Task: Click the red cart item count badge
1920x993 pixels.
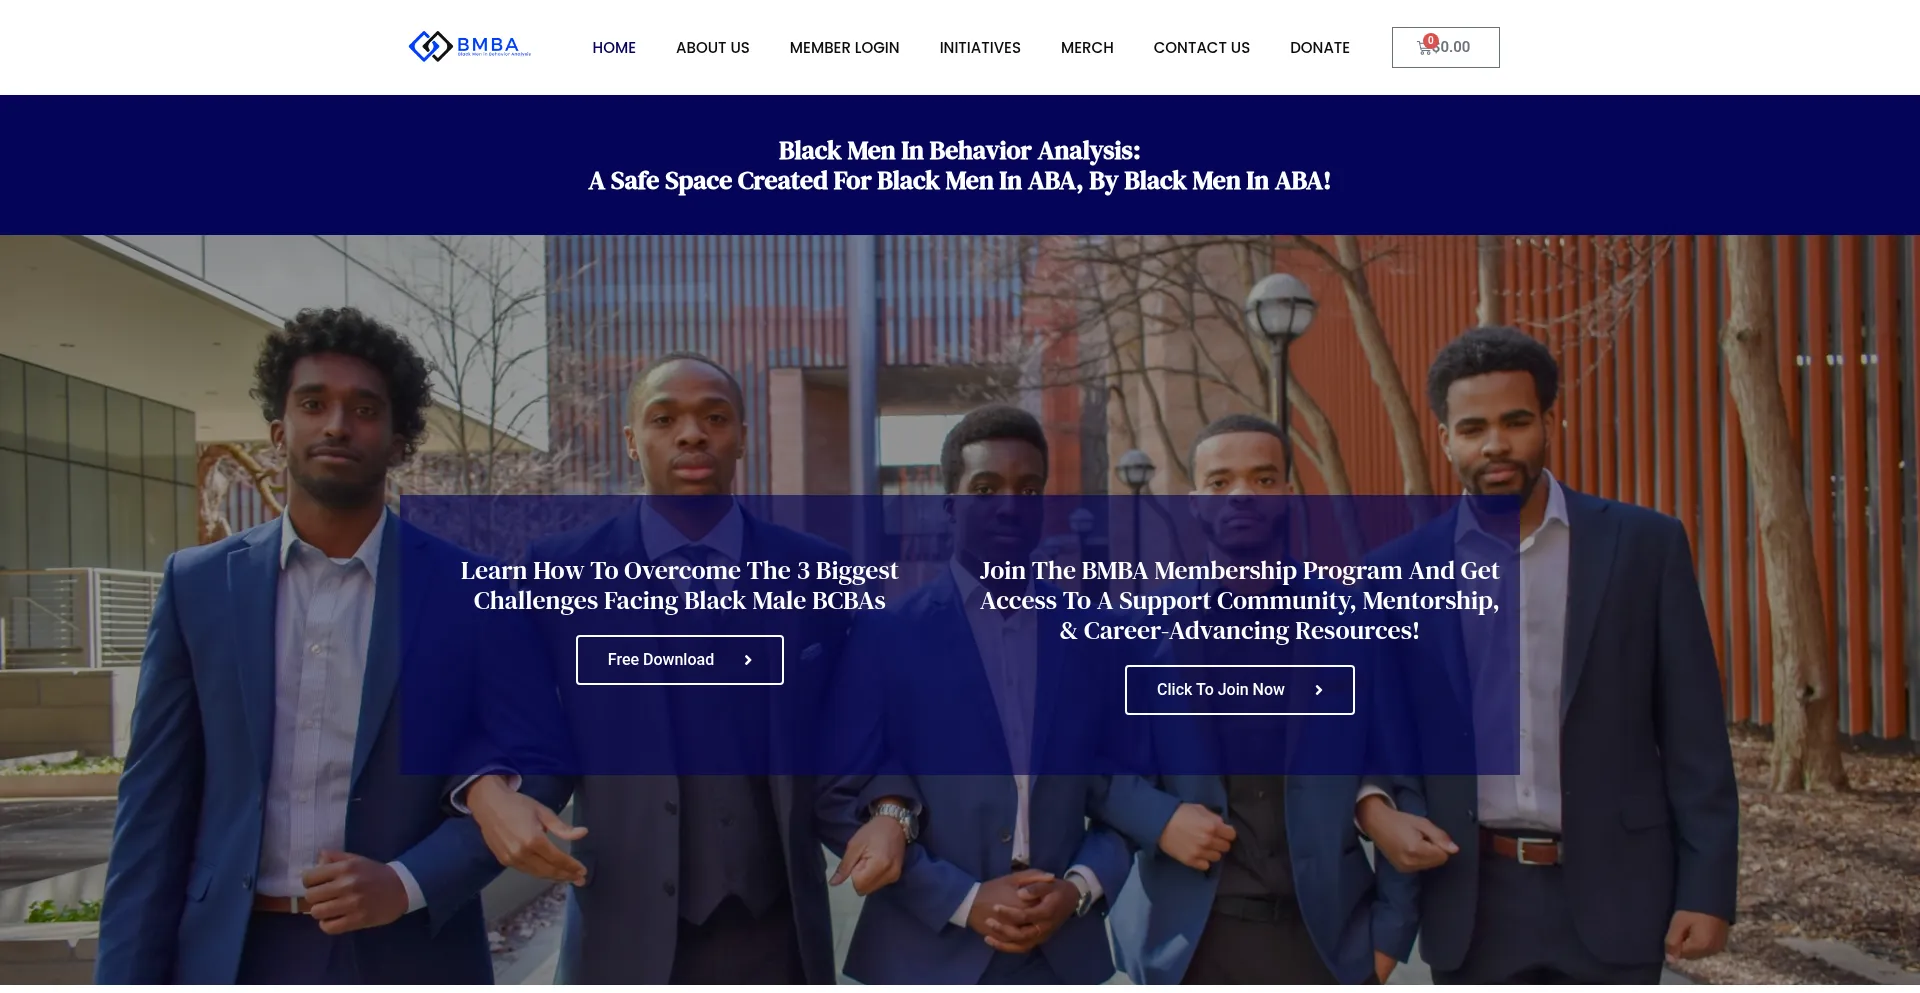Action: (x=1431, y=41)
